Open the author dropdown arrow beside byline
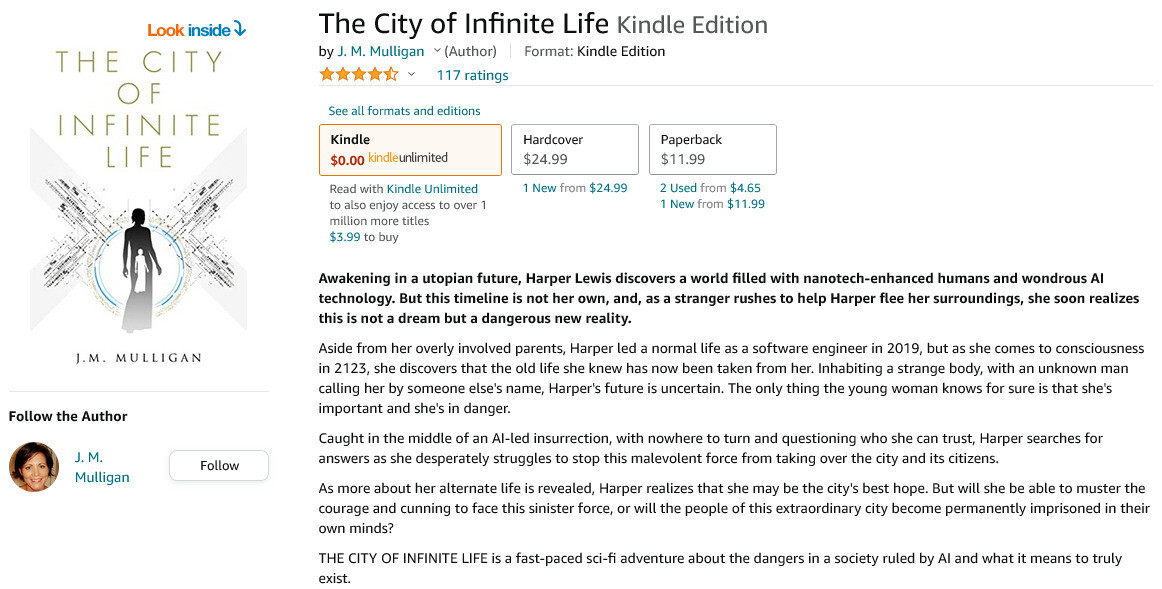 pos(437,51)
